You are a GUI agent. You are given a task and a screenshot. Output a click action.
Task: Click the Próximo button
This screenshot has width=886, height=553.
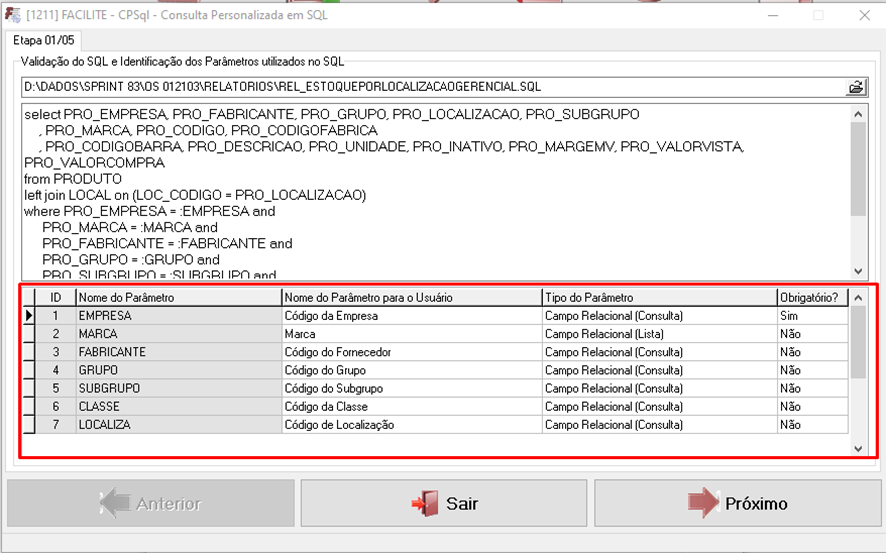738,504
